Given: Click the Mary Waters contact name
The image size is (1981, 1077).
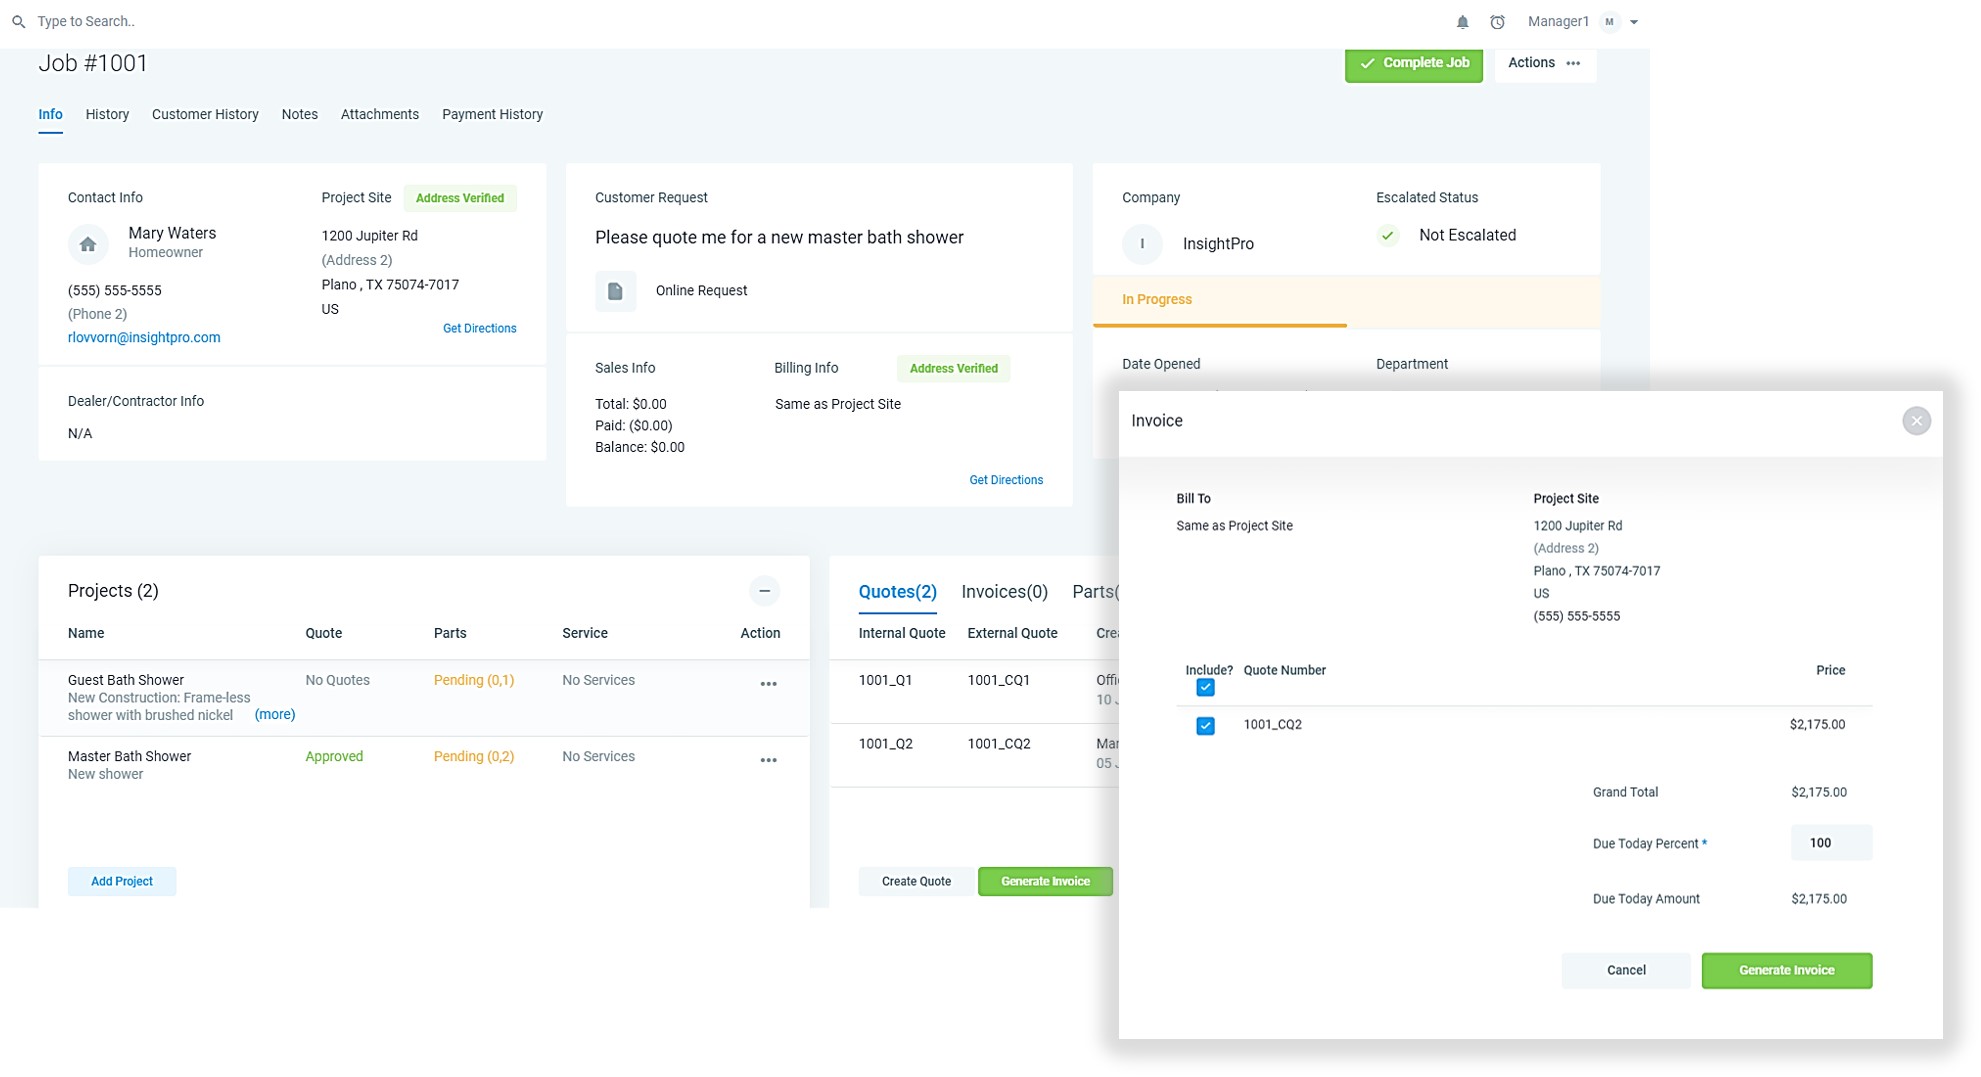Looking at the screenshot, I should 172,233.
